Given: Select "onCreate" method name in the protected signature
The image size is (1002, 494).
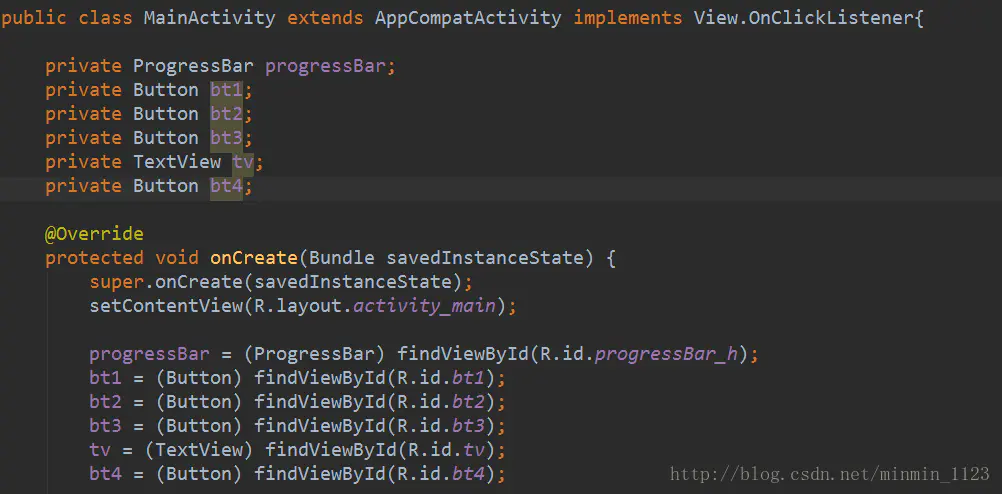Looking at the screenshot, I should 254,259.
